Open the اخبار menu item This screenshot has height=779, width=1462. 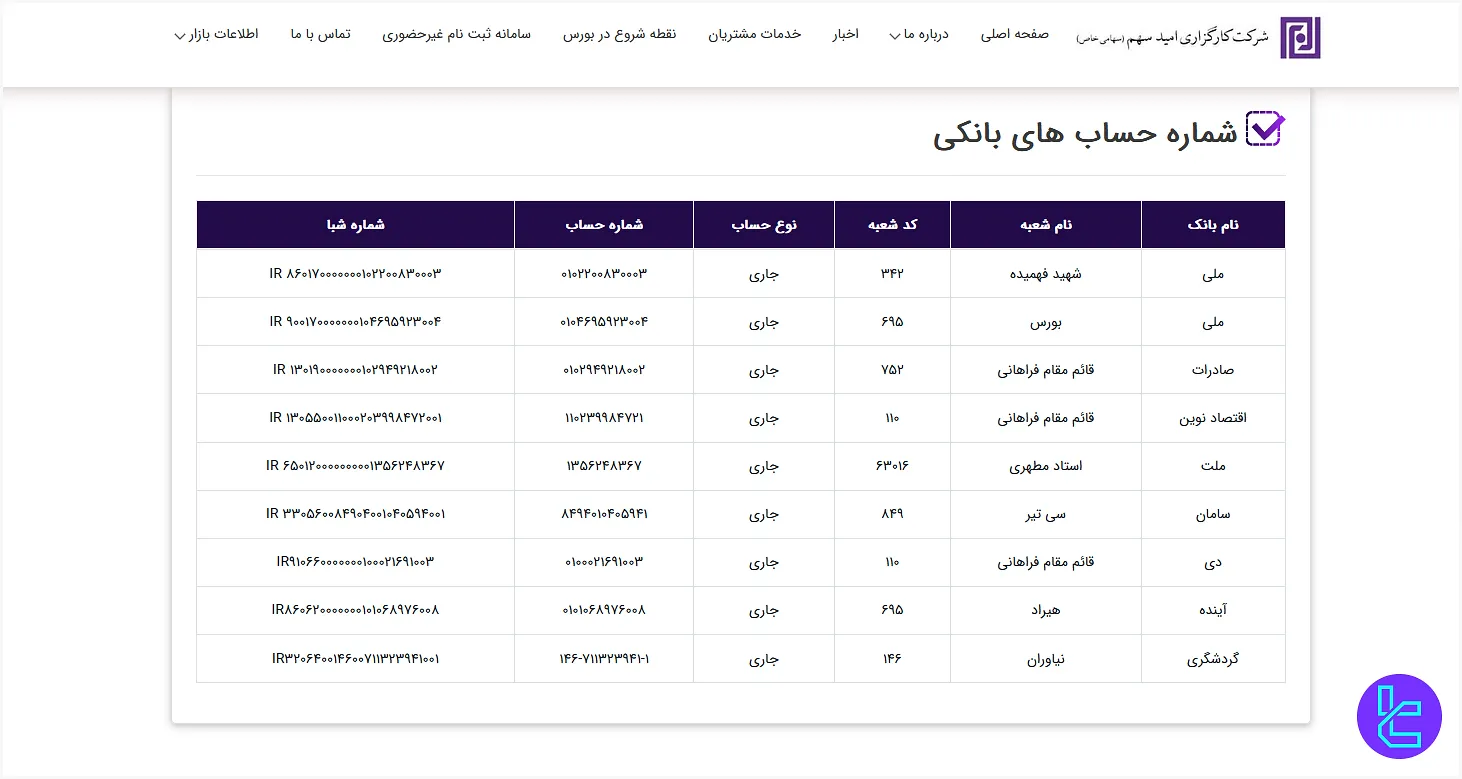click(x=845, y=34)
